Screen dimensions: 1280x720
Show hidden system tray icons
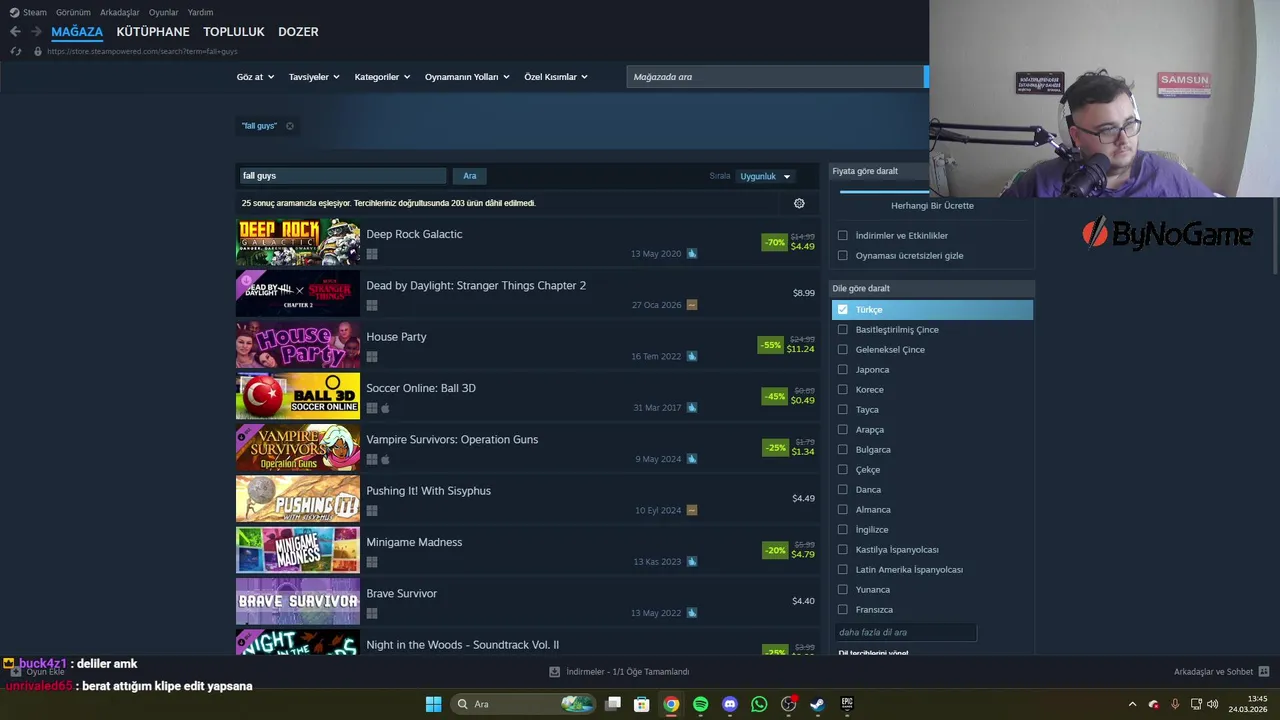pyautogui.click(x=1132, y=704)
